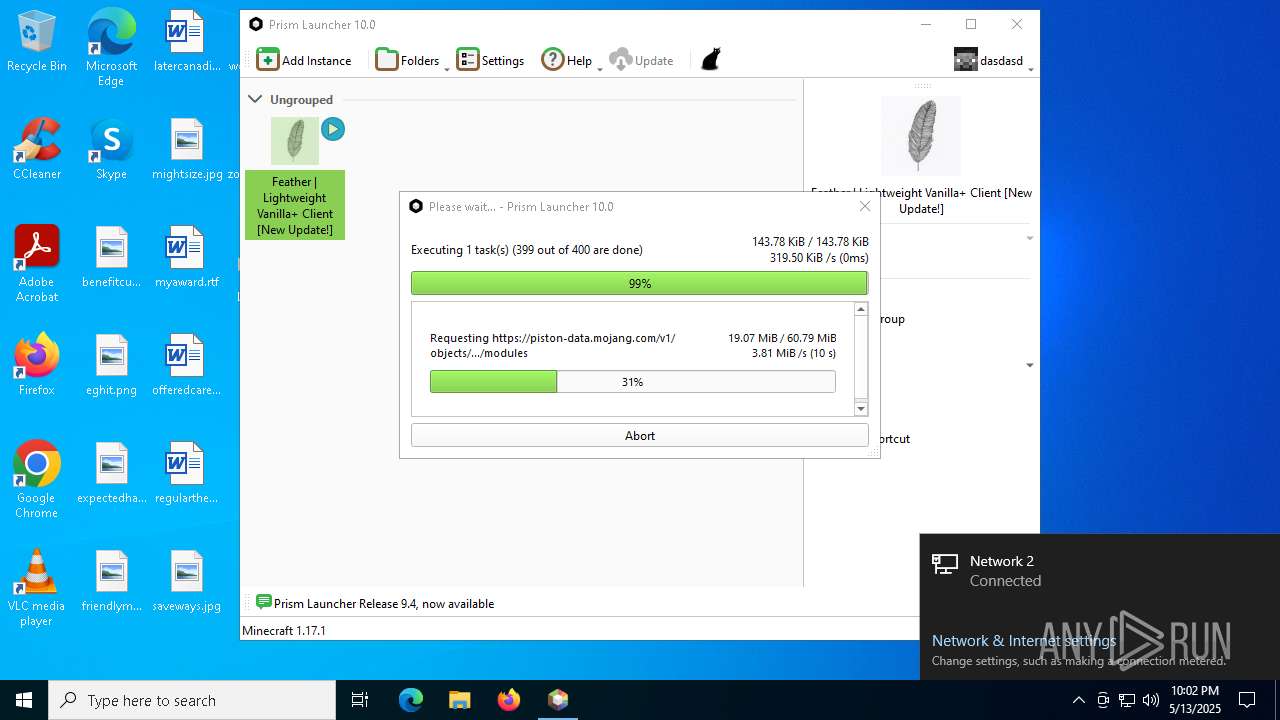Click the volume tray icon
The height and width of the screenshot is (720, 1280).
[x=1151, y=700]
